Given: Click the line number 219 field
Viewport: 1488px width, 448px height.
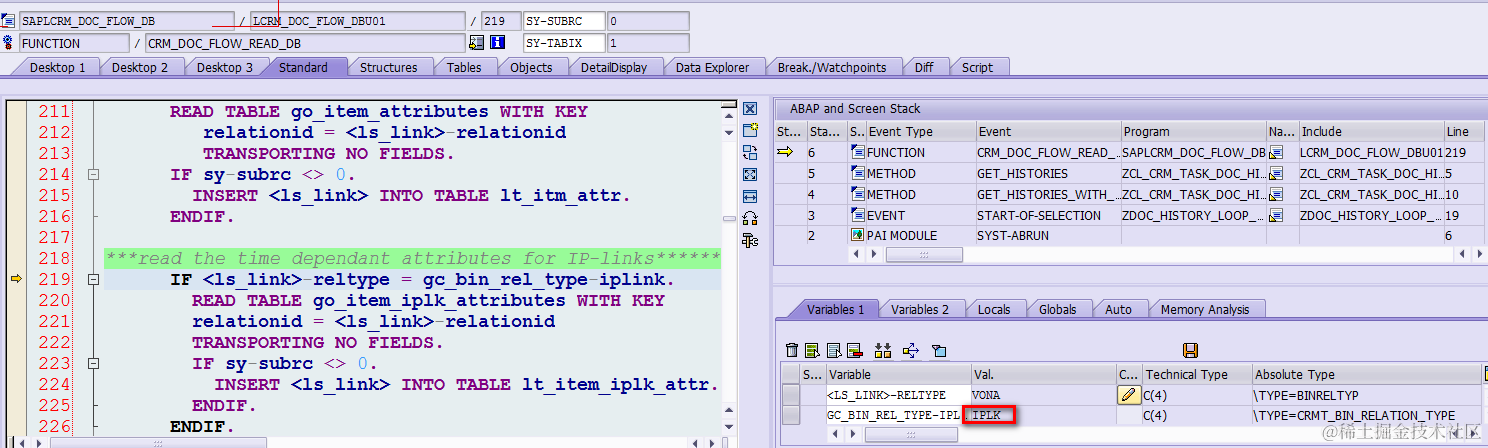Looking at the screenshot, I should tap(500, 21).
